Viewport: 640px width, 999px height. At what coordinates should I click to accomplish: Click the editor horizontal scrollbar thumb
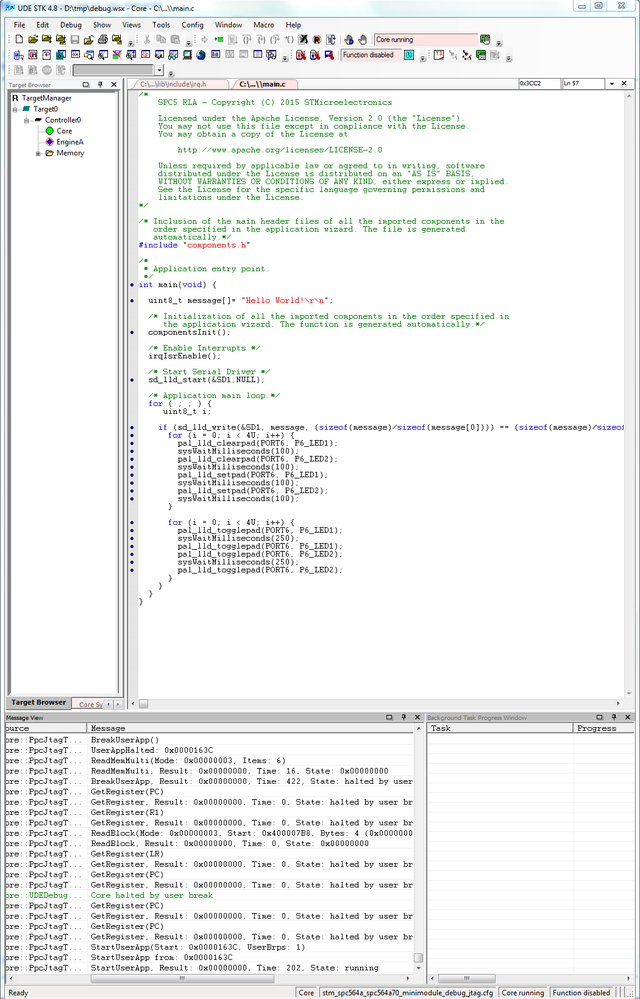pos(143,703)
